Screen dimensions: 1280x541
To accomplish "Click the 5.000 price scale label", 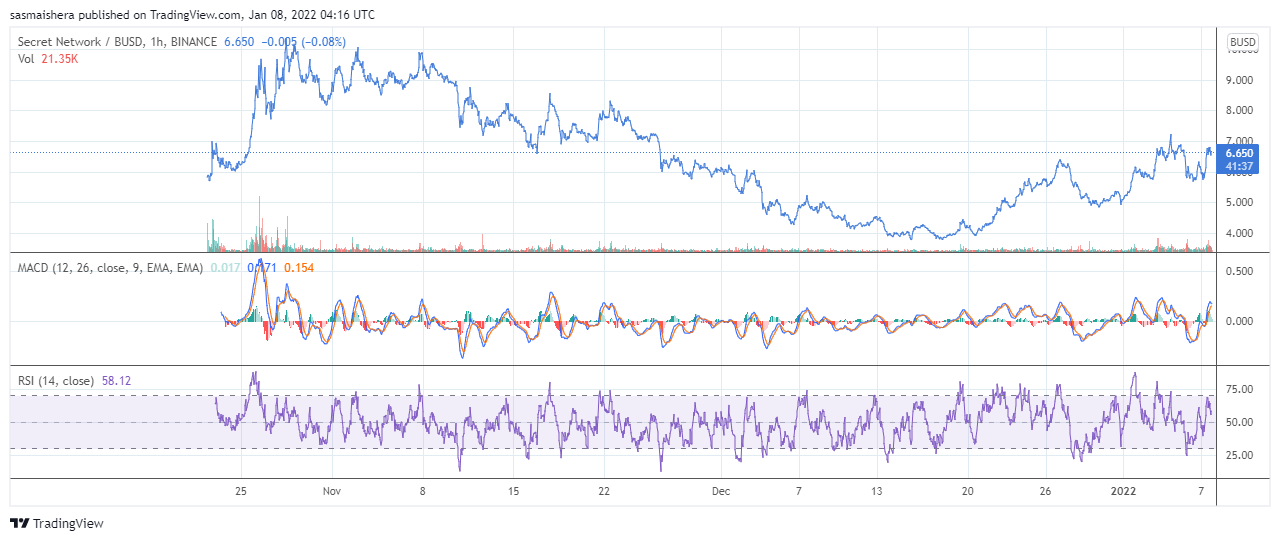I will click(1240, 202).
